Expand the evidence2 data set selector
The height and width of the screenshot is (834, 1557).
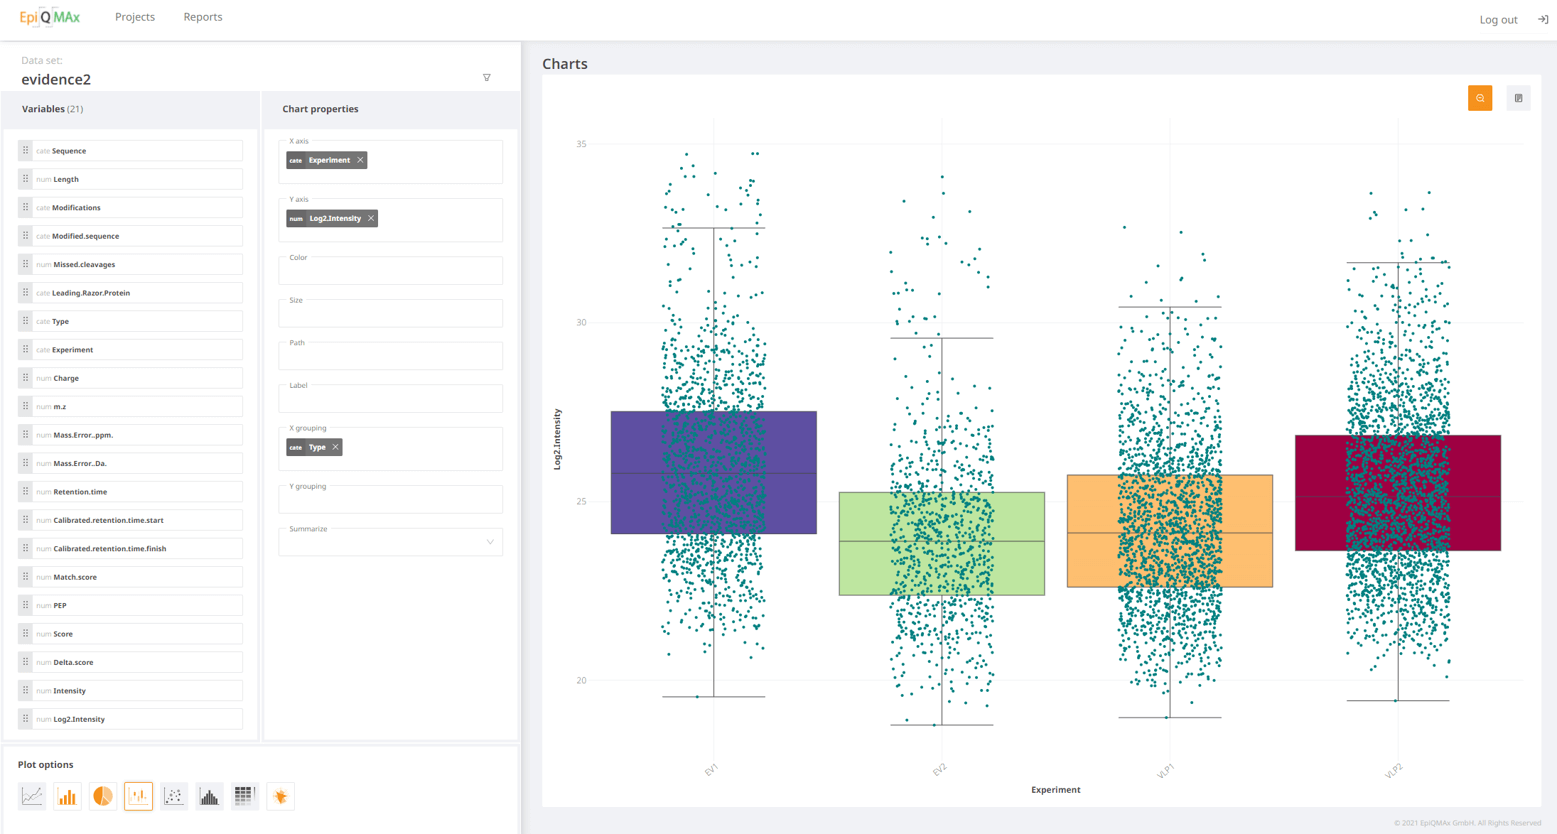[487, 78]
